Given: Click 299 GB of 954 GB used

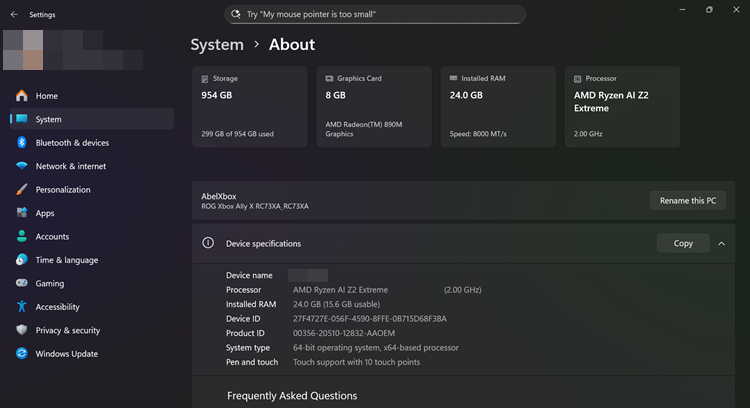Looking at the screenshot, I should click(237, 134).
